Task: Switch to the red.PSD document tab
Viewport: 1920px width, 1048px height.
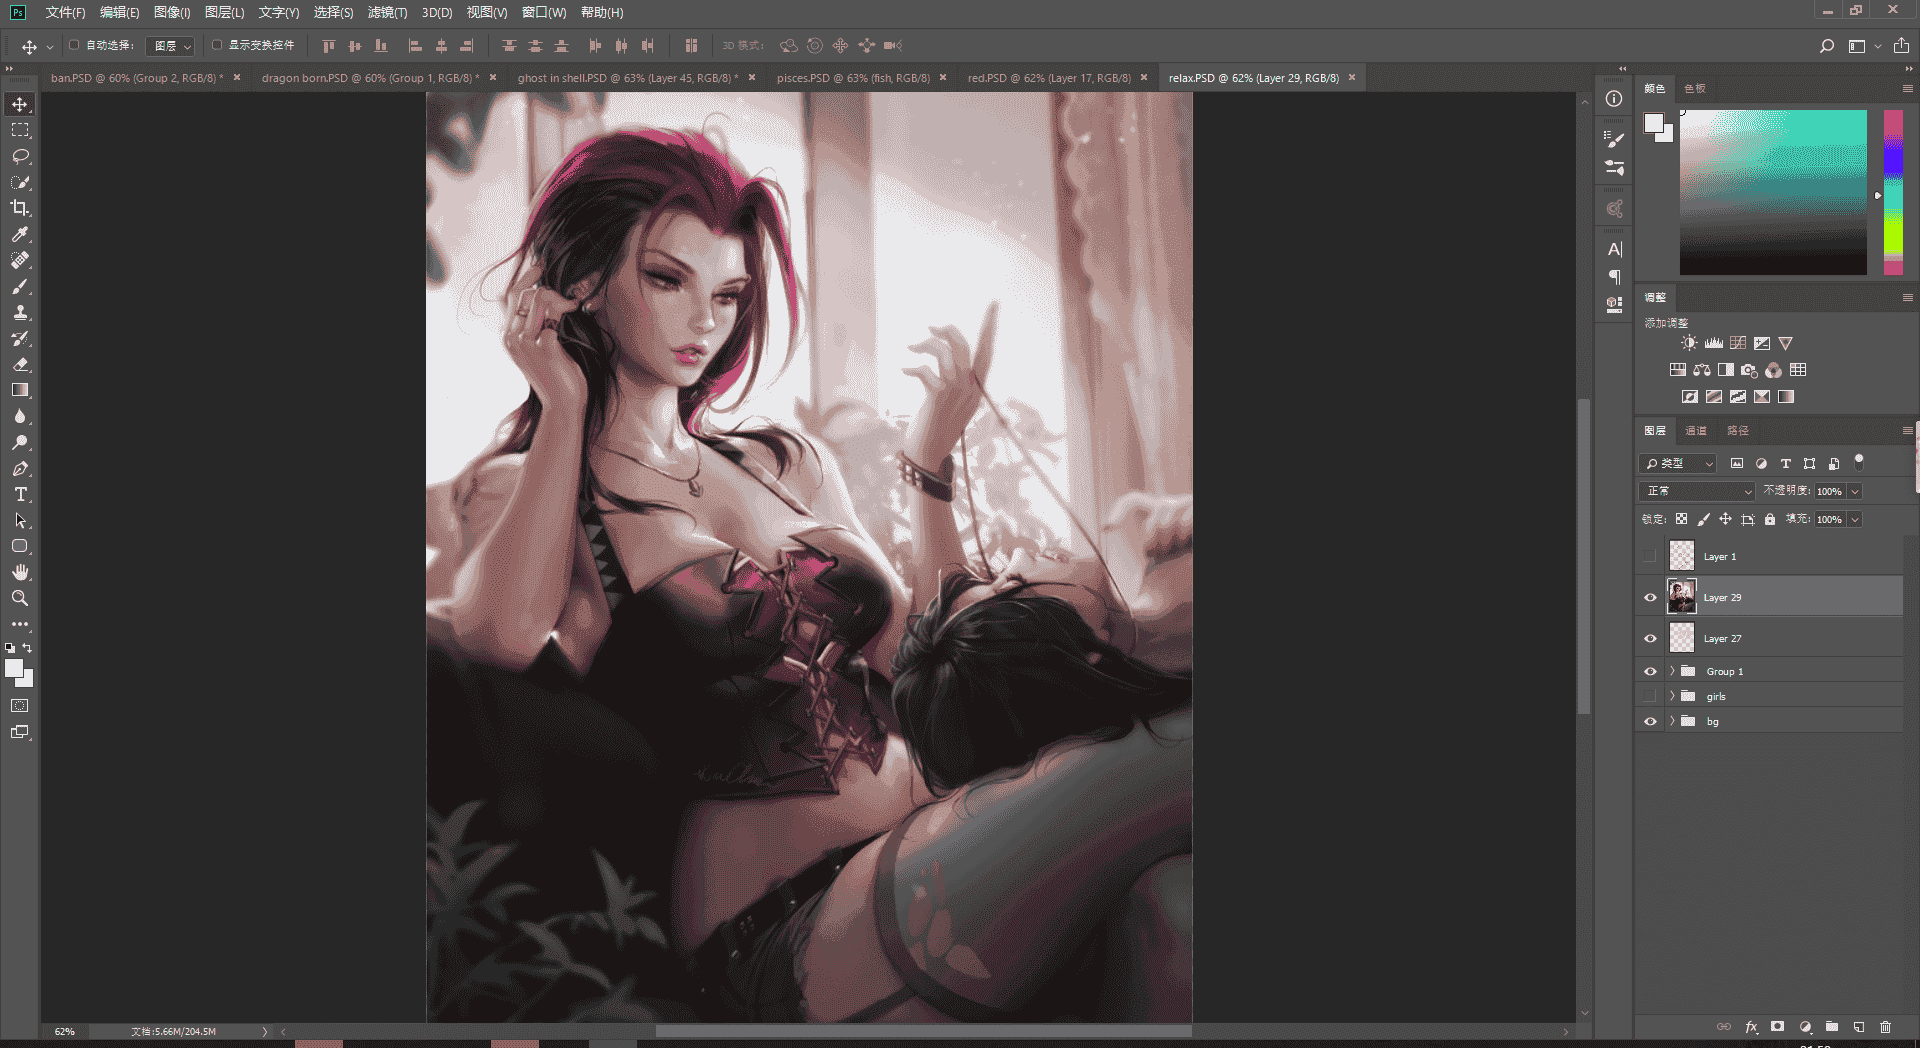Action: pos(1049,78)
